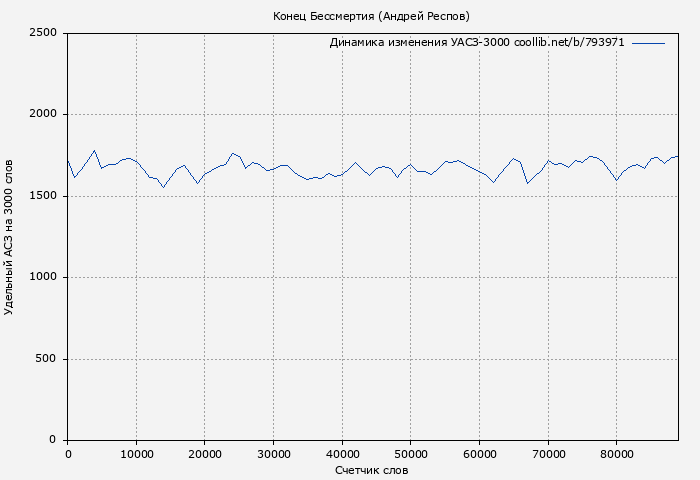Select the 10000 tick label on x-axis

136,454
